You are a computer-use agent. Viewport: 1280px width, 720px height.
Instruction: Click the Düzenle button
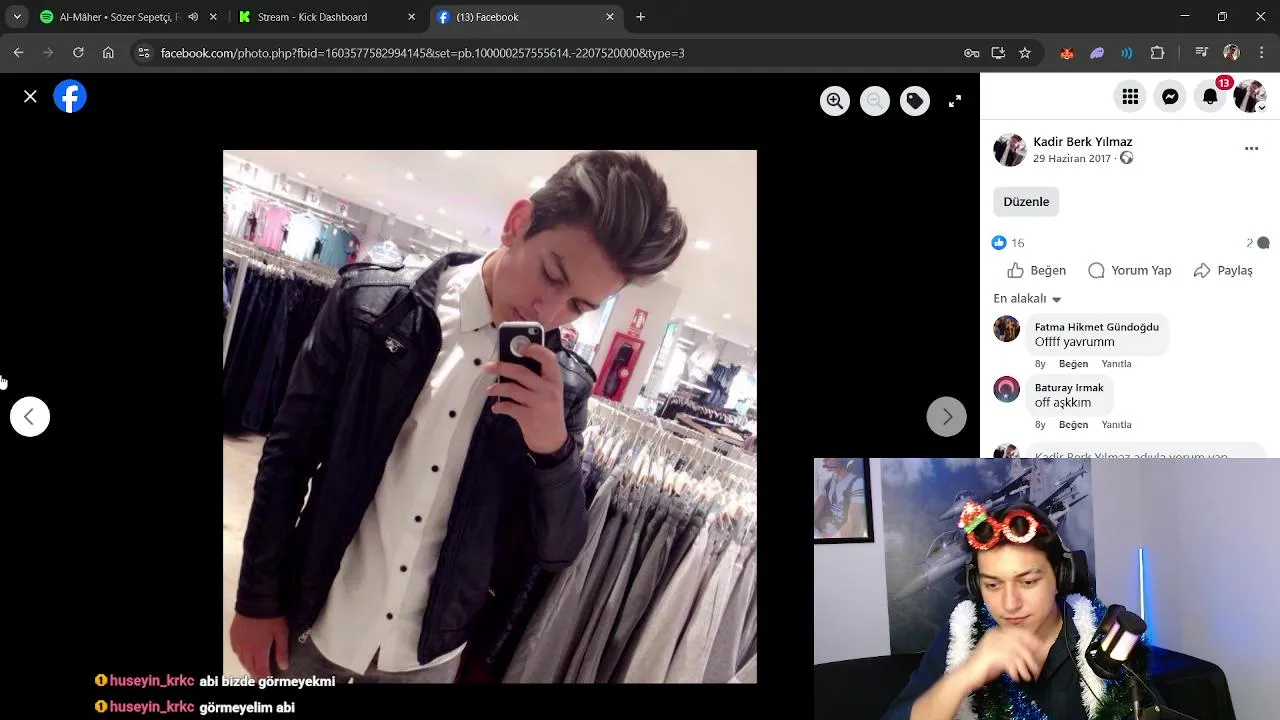coord(1026,202)
